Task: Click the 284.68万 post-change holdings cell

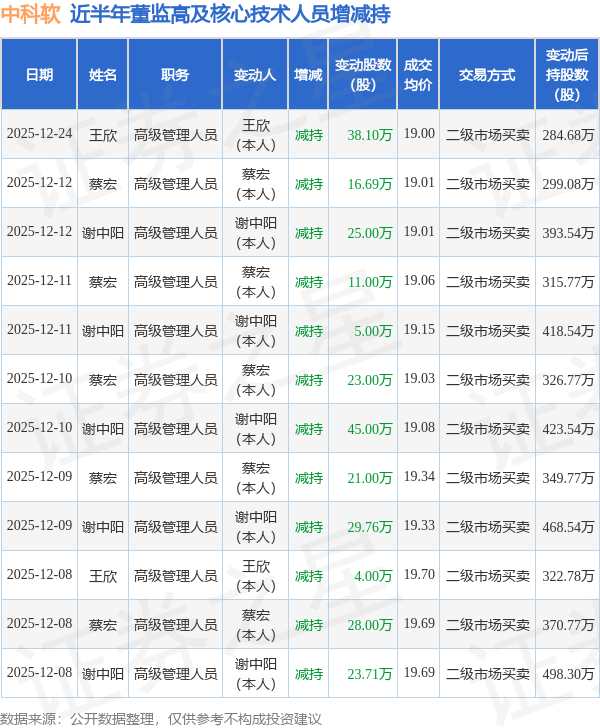Action: [568, 135]
